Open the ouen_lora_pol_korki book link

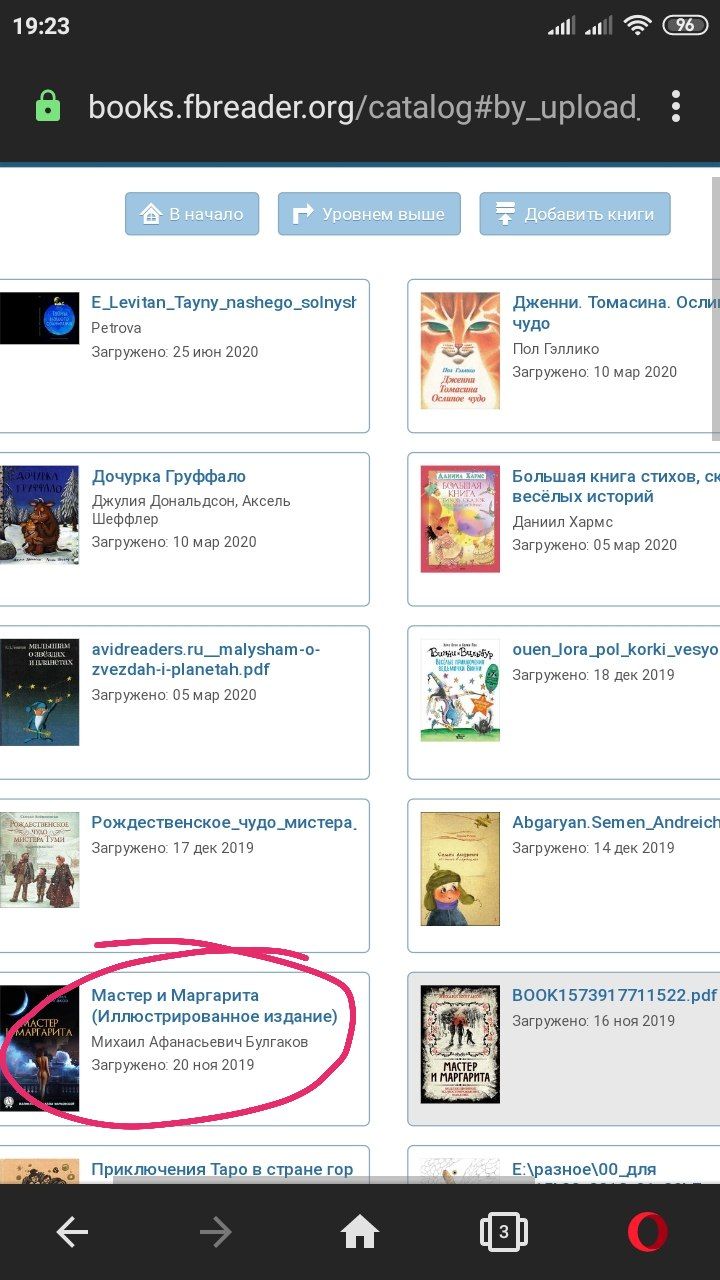[x=615, y=649]
